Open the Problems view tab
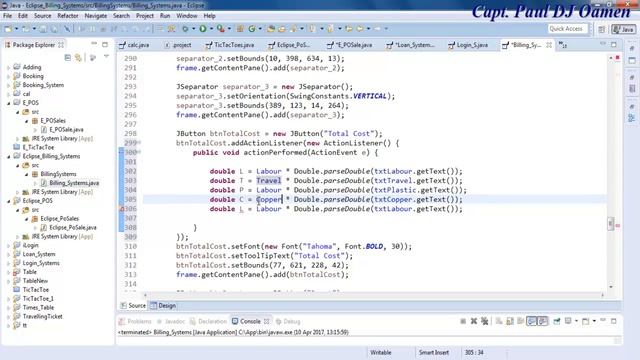640x360 pixels. point(135,321)
